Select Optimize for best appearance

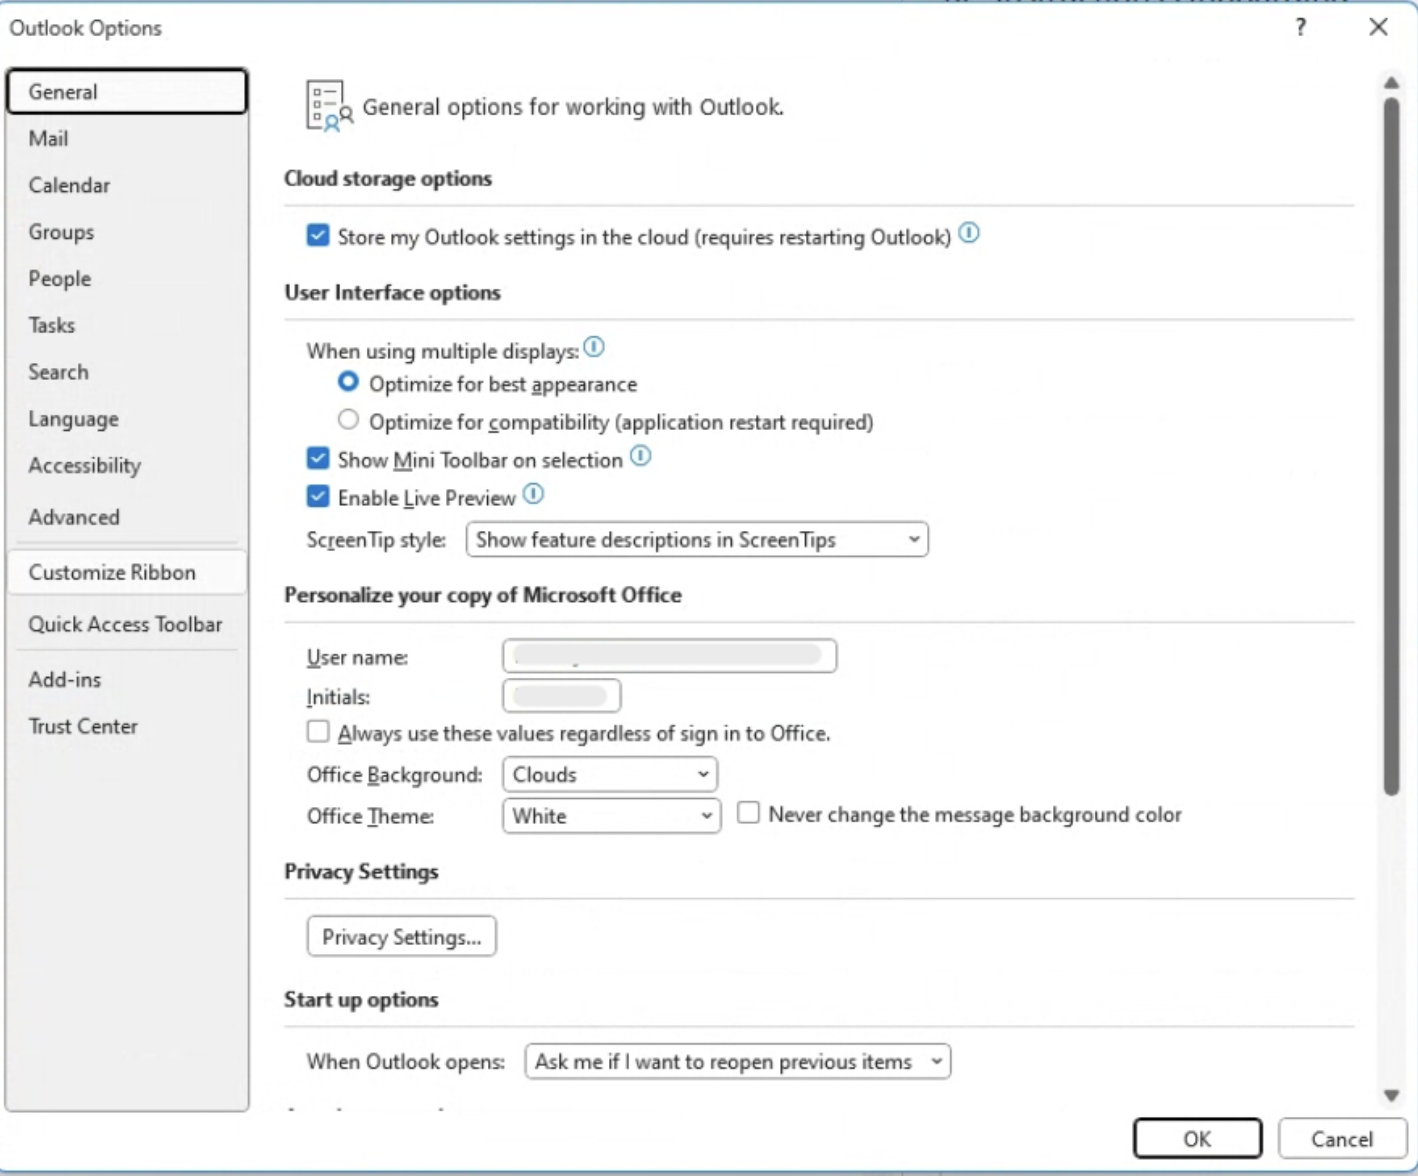pyautogui.click(x=348, y=382)
